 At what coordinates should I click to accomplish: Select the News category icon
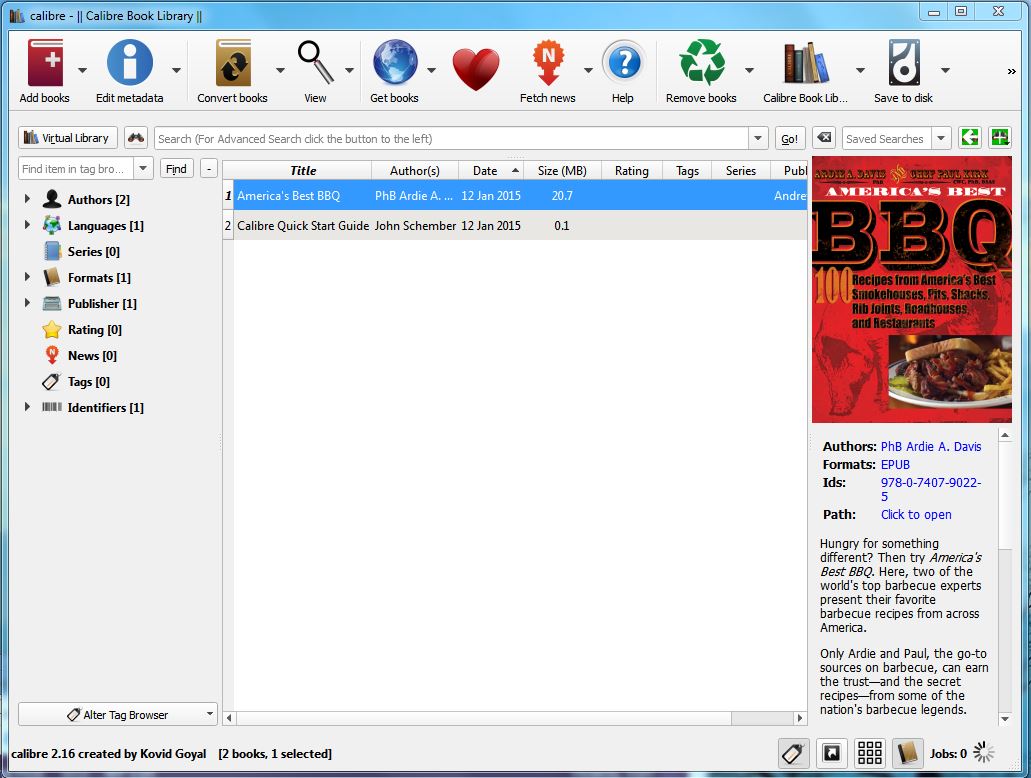[52, 355]
